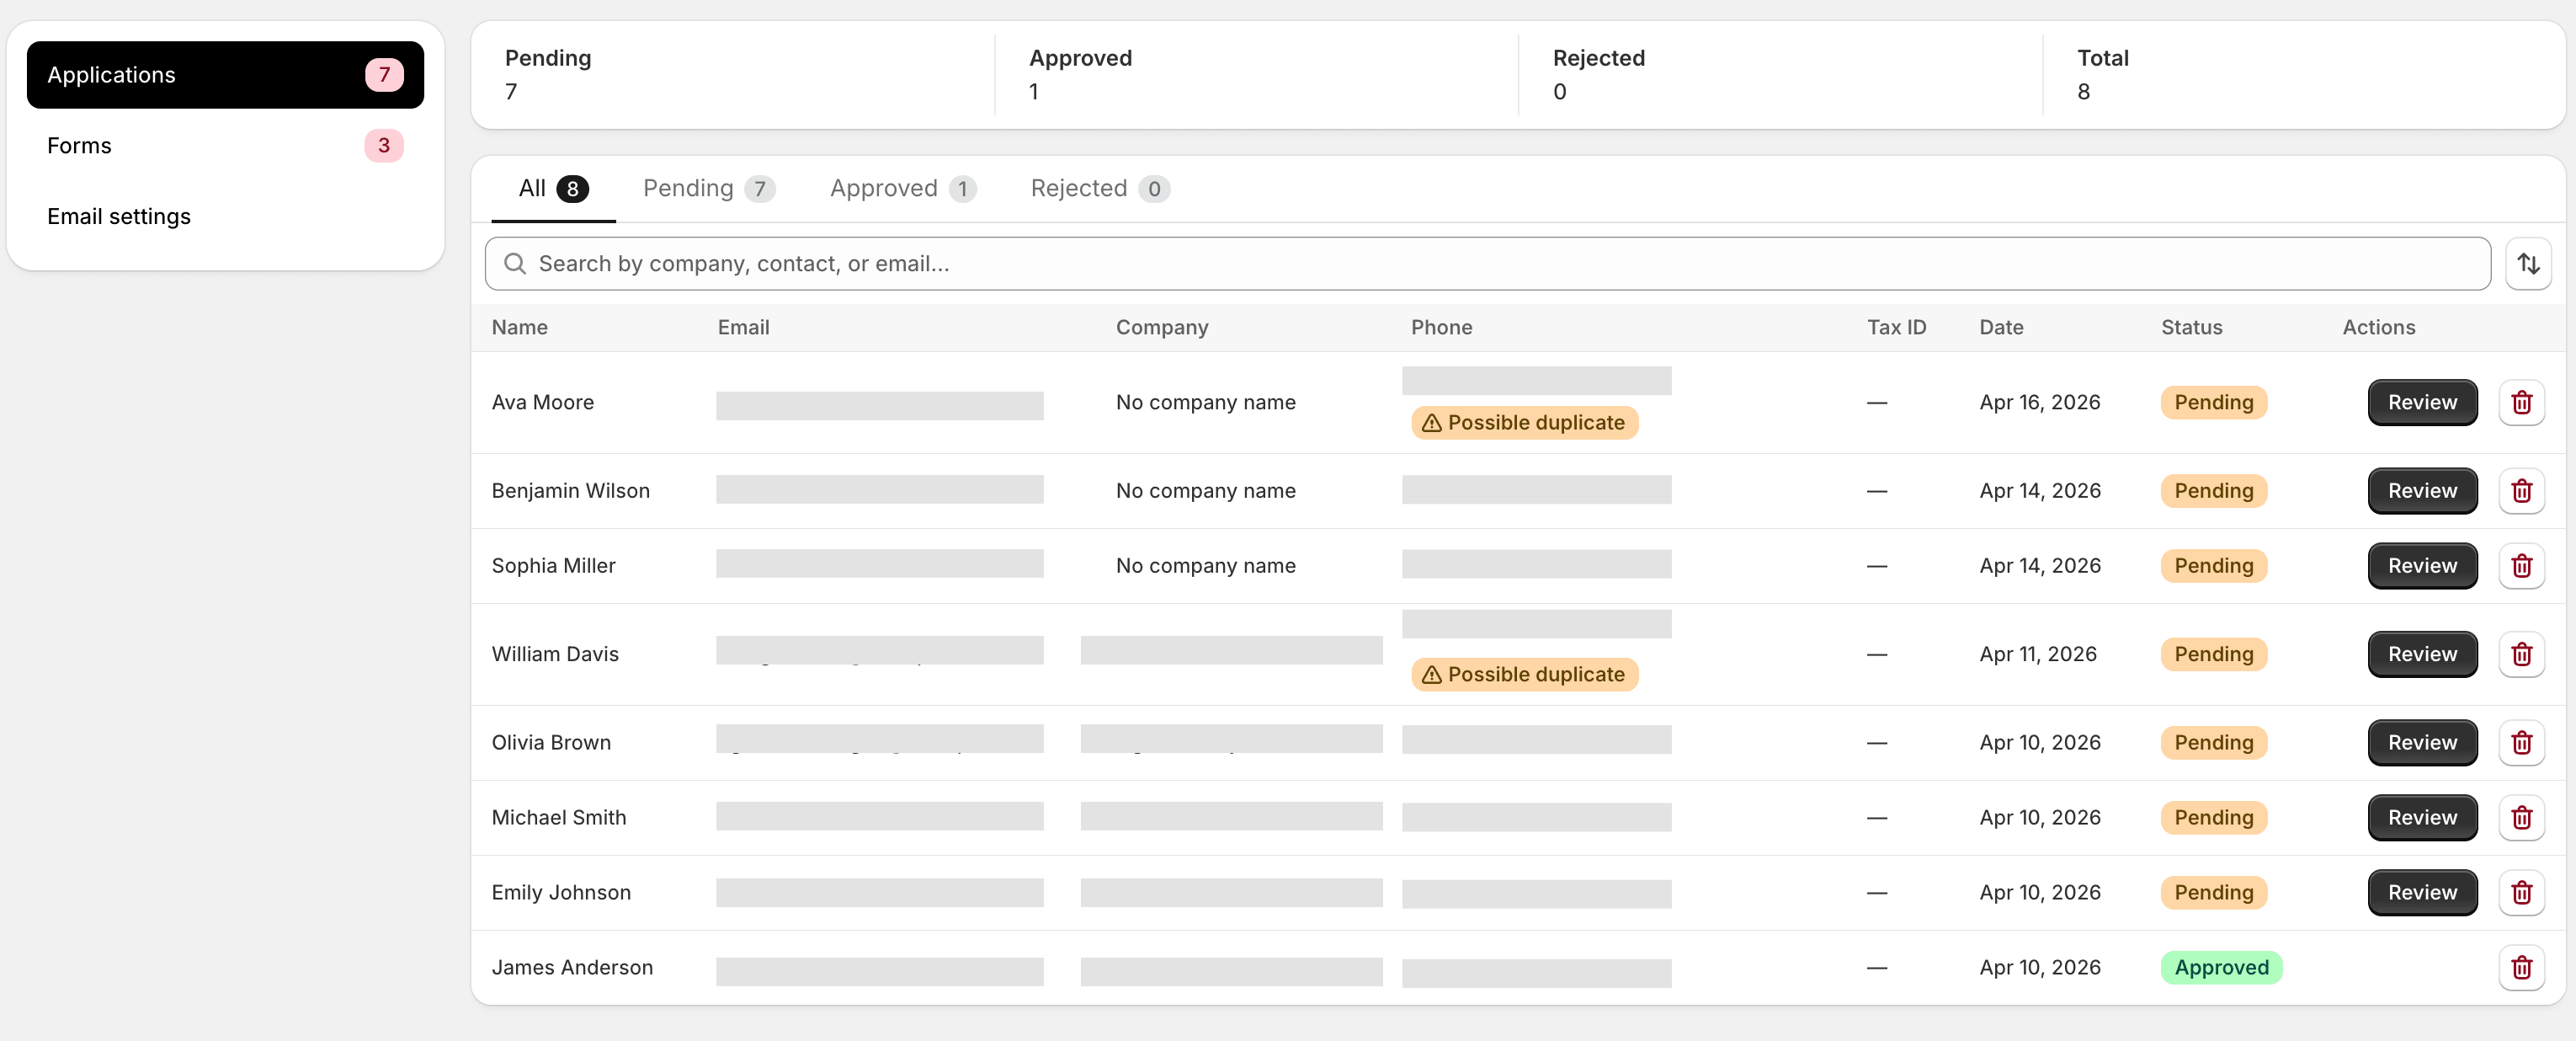This screenshot has width=2576, height=1041.
Task: Click Possible duplicate badge for Ava Moore
Action: coord(1524,423)
